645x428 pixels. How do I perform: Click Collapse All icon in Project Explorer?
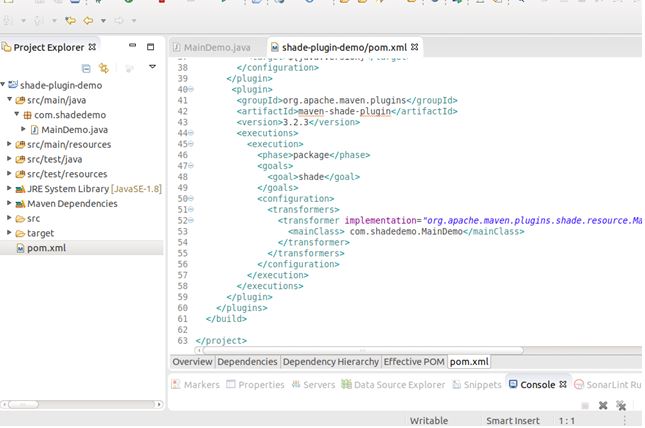[86, 68]
